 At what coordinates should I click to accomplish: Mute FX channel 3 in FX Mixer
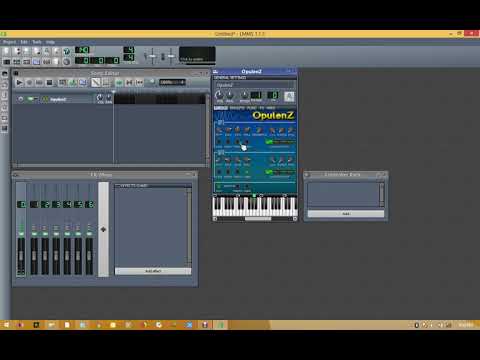coord(56,234)
